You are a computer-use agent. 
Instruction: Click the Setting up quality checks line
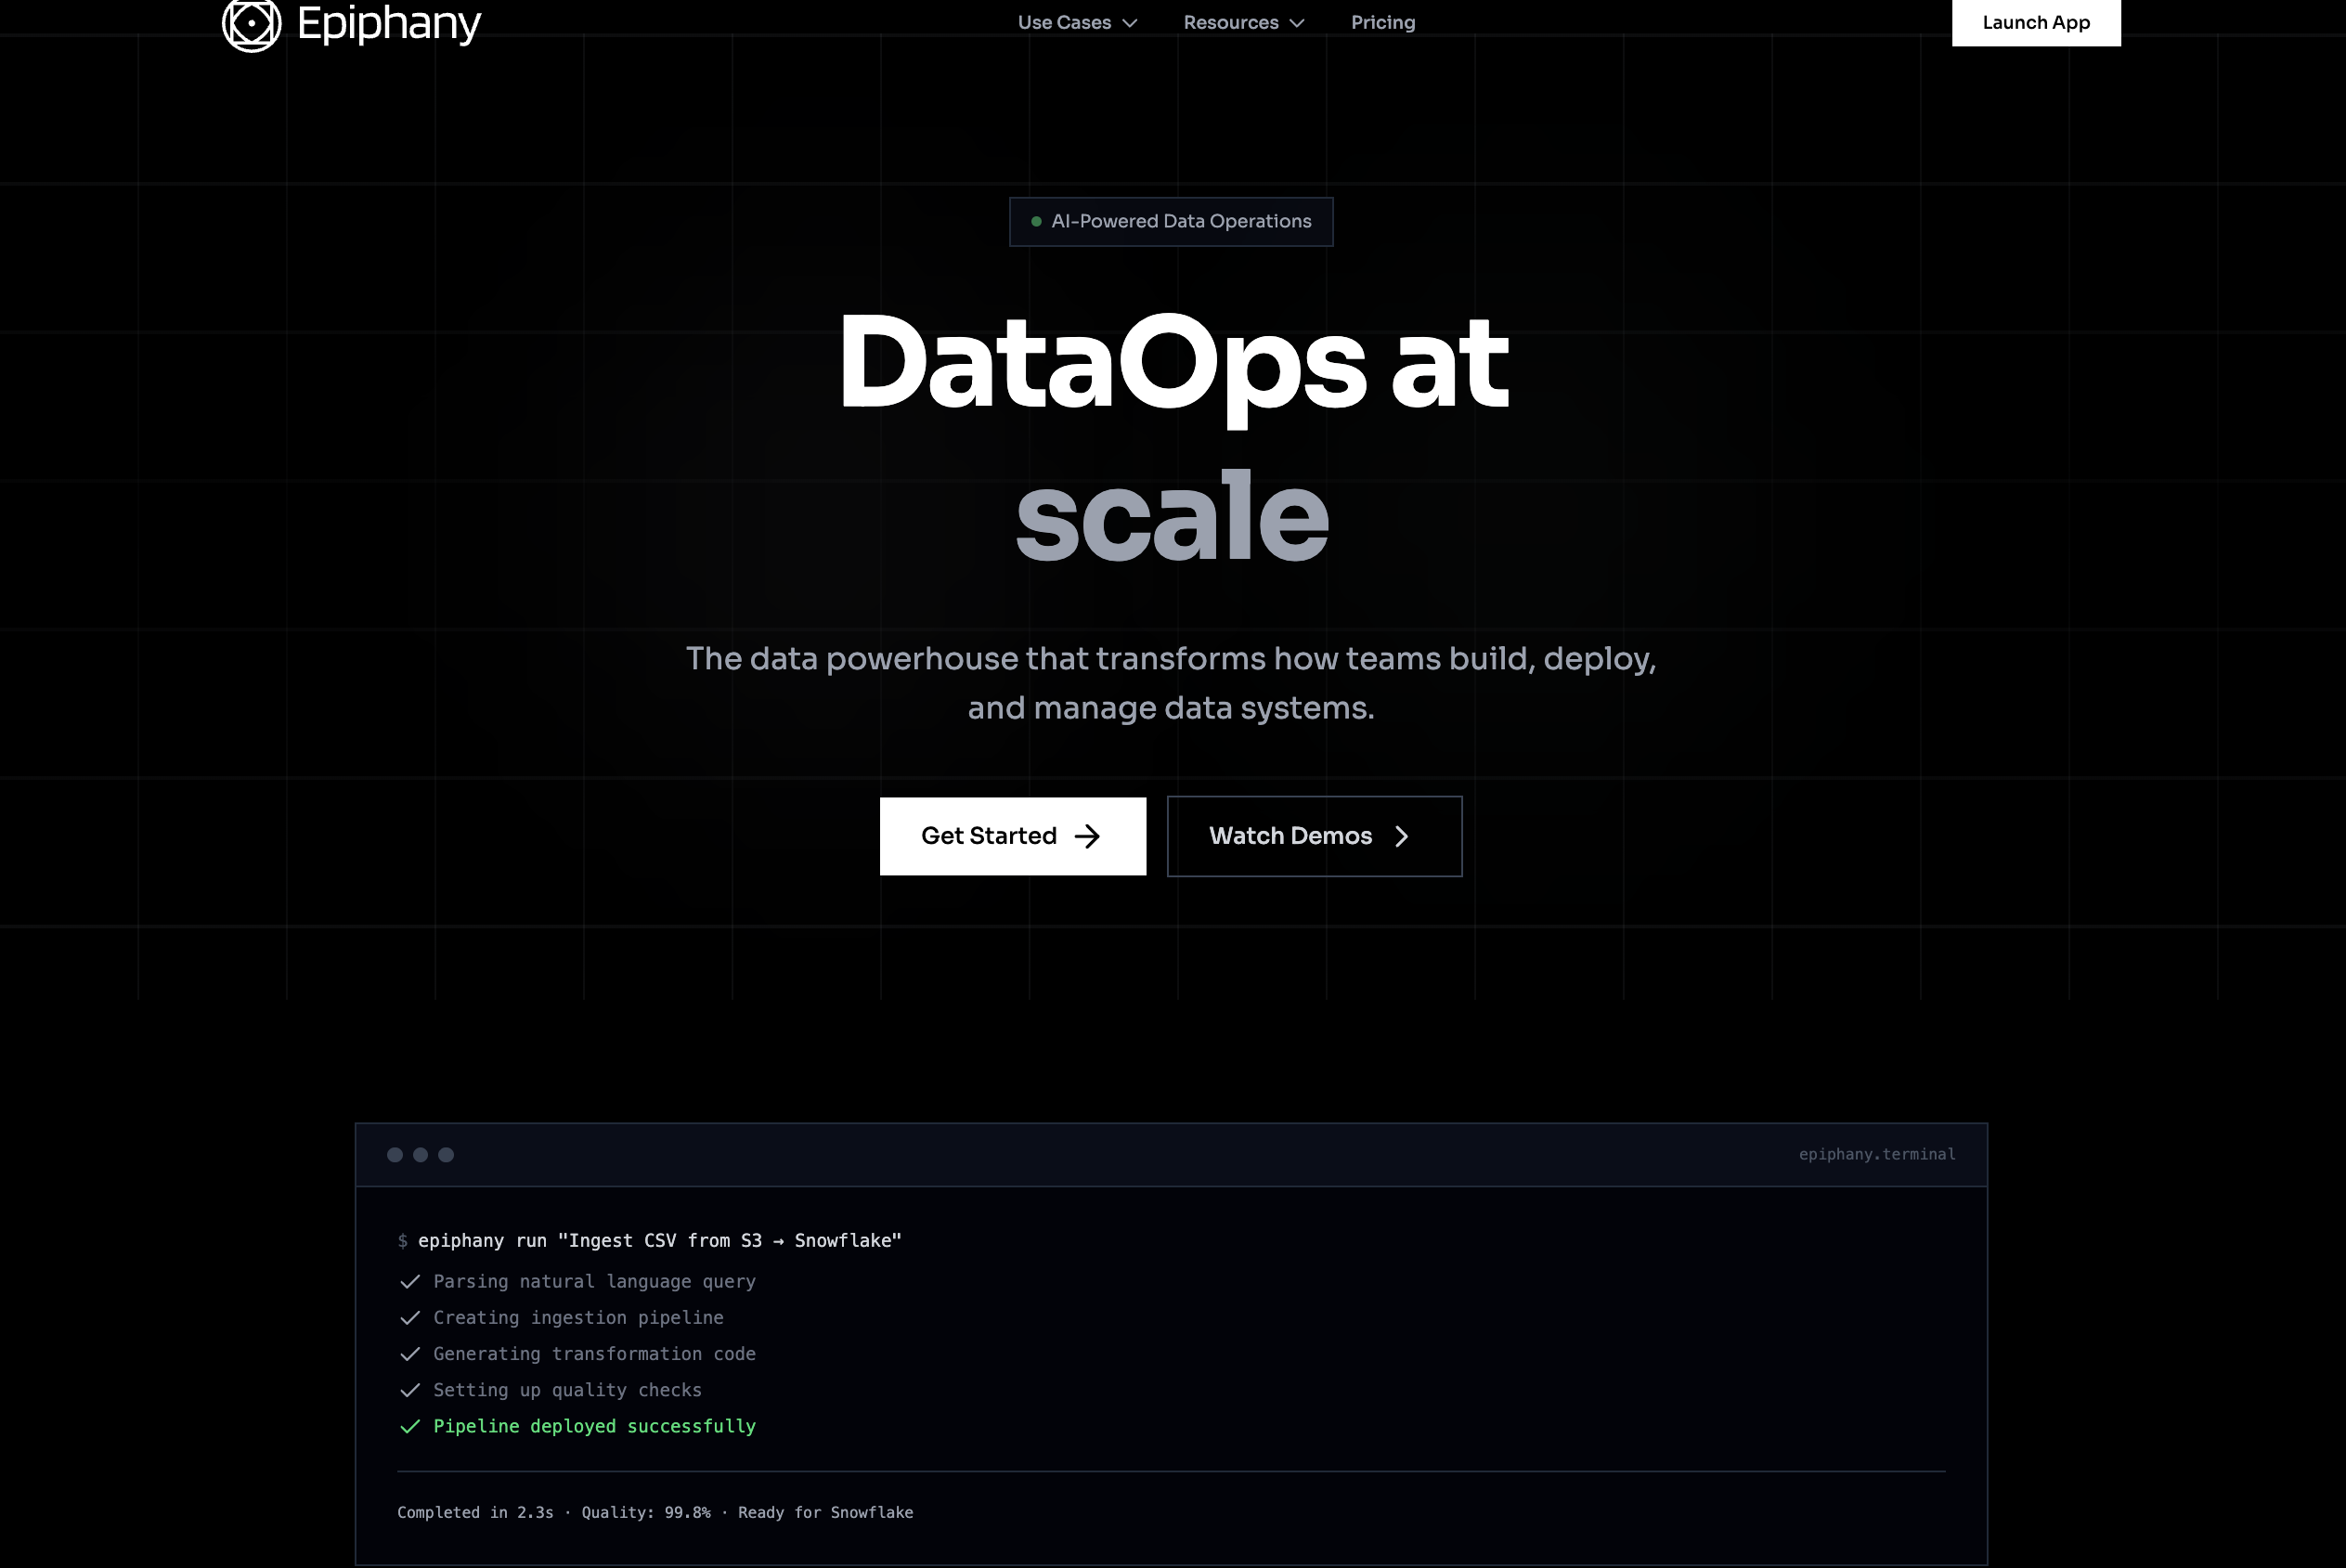pyautogui.click(x=567, y=1389)
